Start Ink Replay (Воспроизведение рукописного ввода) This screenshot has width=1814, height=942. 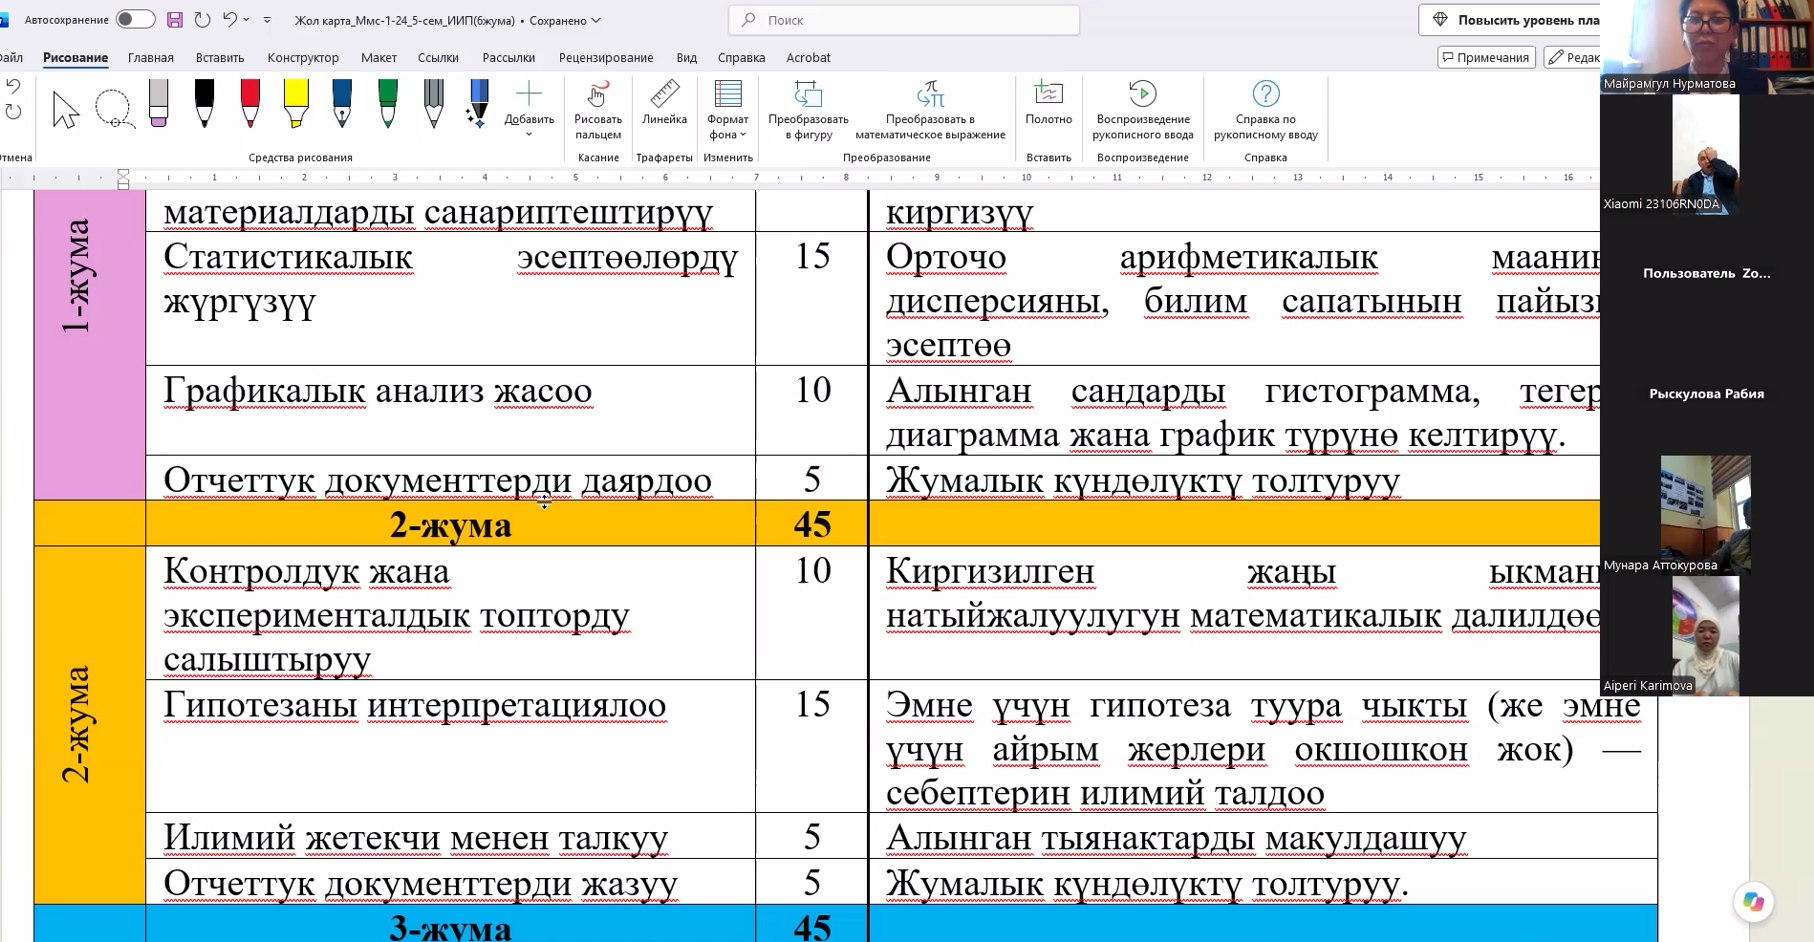[x=1142, y=110]
